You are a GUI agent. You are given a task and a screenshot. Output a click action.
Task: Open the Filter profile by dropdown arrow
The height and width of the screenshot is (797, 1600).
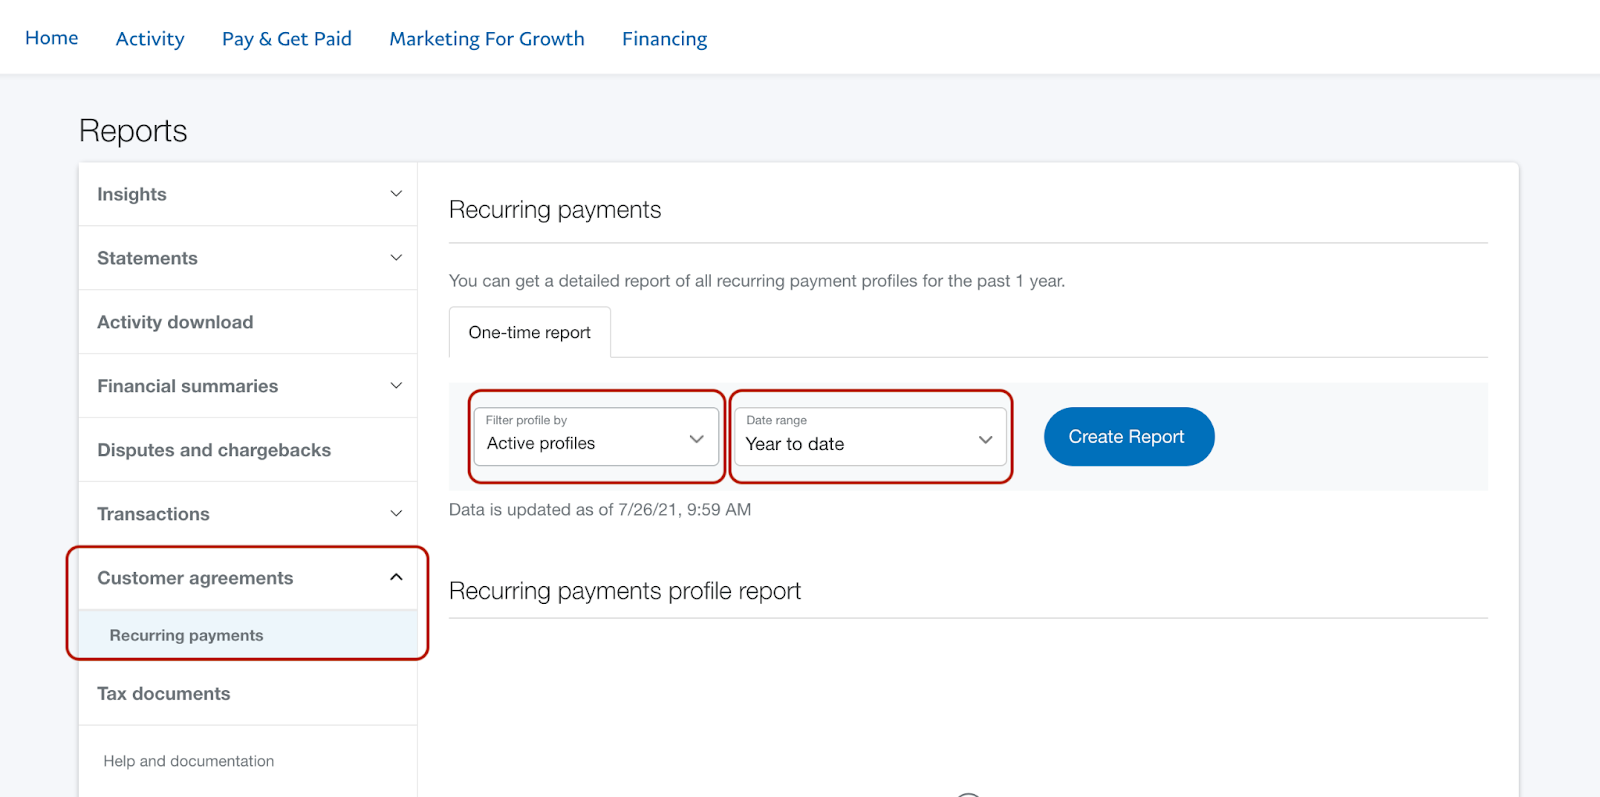pyautogui.click(x=697, y=439)
